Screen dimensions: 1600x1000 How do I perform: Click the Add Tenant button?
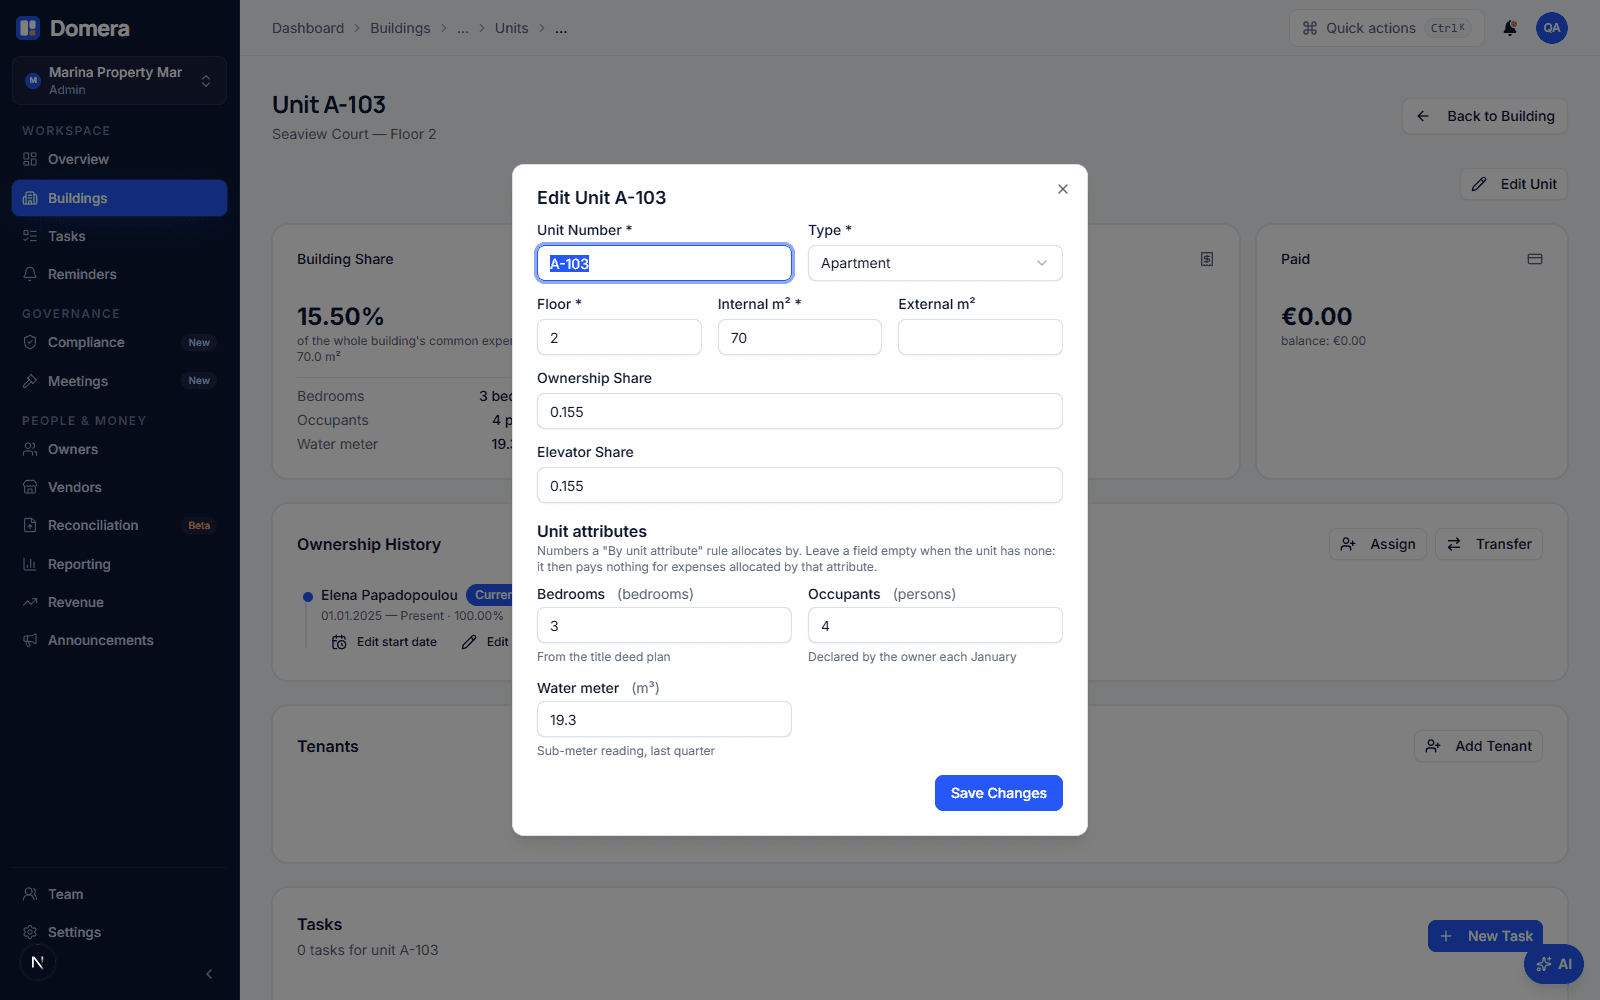1478,746
